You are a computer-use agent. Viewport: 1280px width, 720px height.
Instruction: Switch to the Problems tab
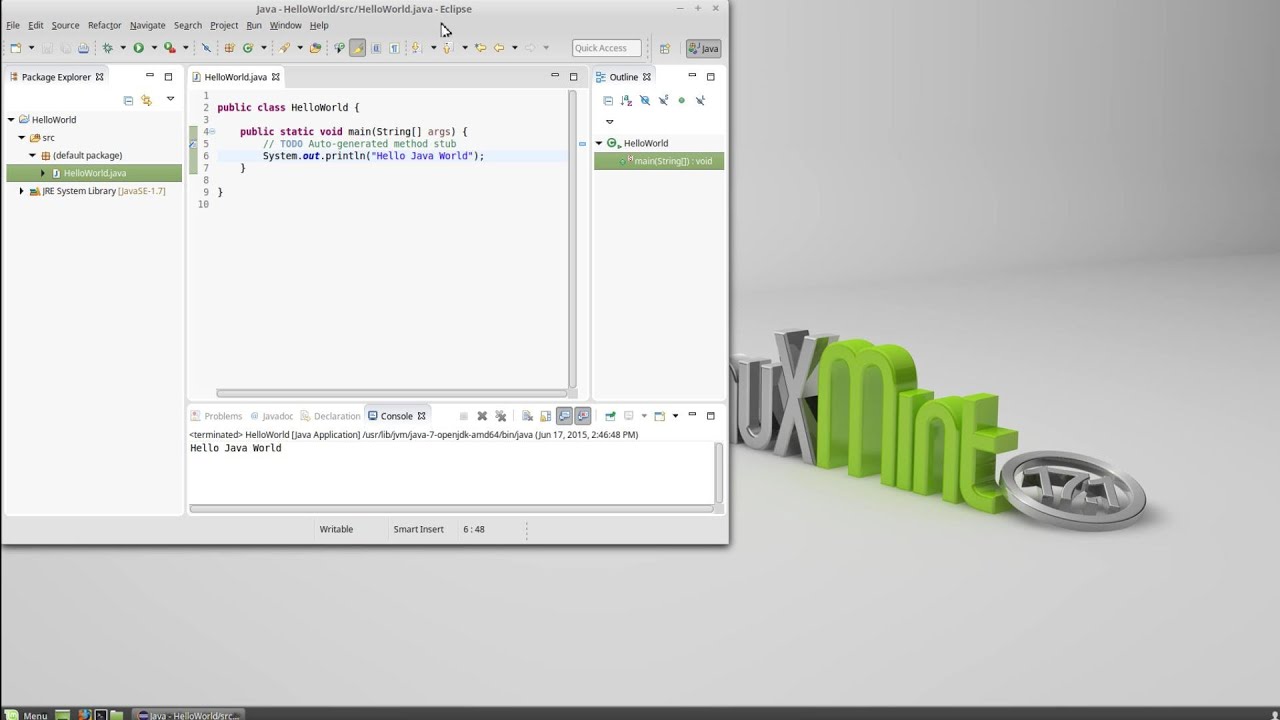(216, 416)
